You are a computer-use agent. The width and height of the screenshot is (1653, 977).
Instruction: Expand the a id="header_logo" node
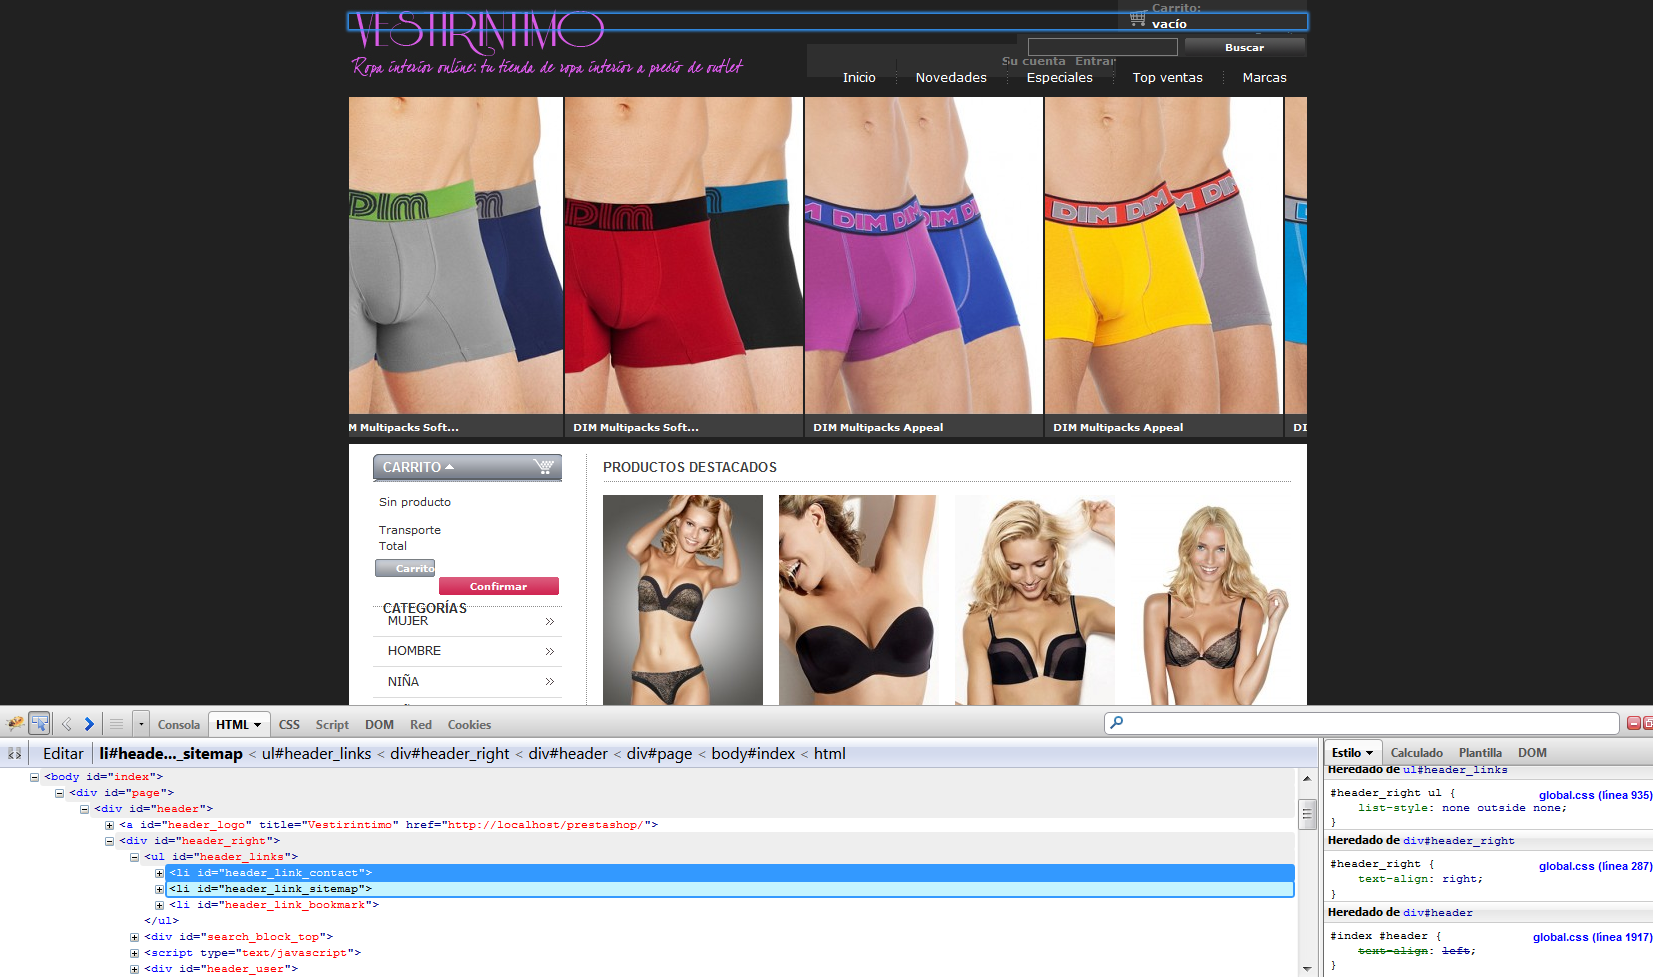(109, 825)
